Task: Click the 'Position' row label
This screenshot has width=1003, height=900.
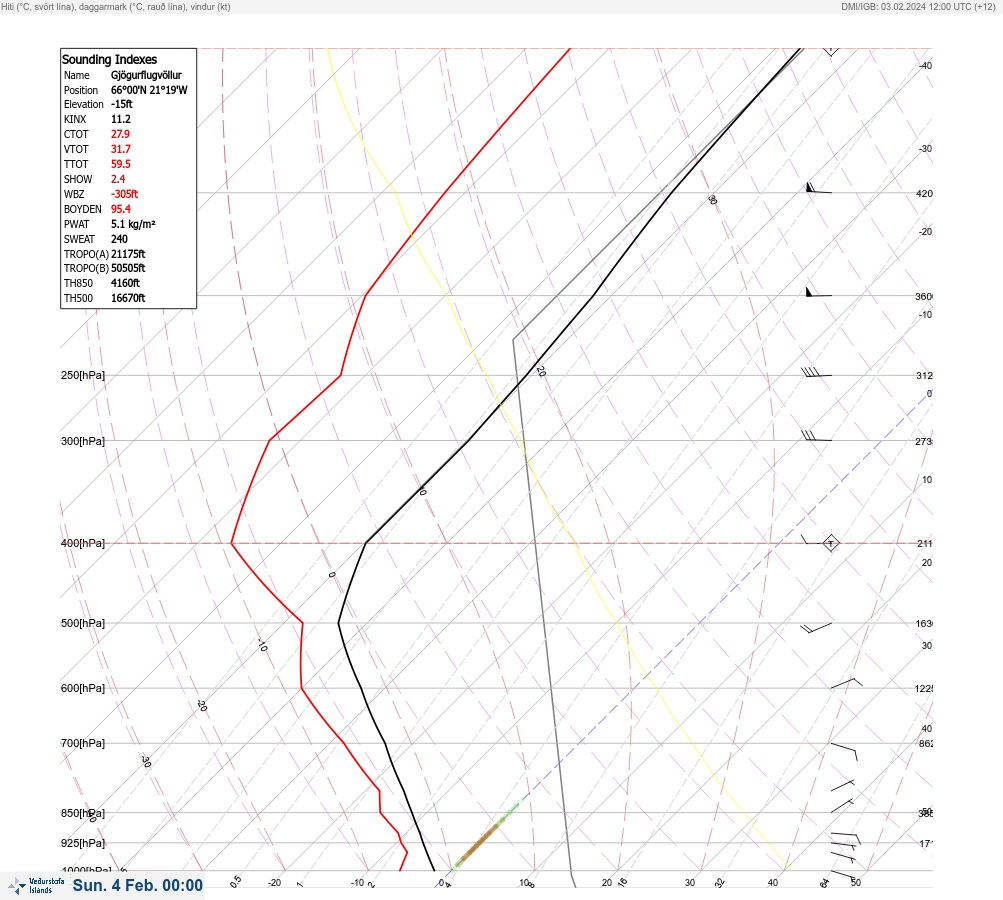Action: [x=81, y=90]
